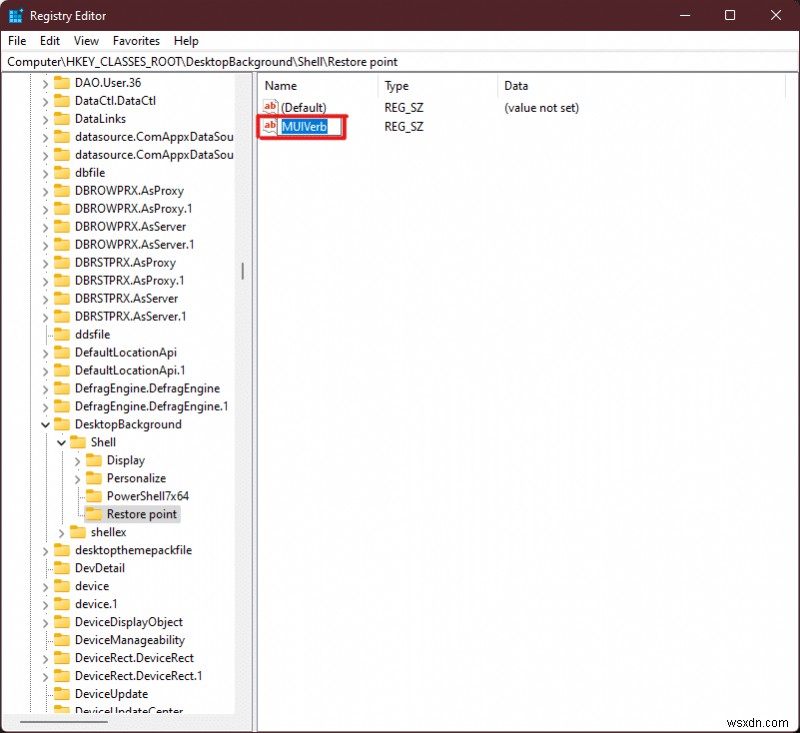Open the Favorites menu
This screenshot has width=800, height=733.
click(136, 41)
